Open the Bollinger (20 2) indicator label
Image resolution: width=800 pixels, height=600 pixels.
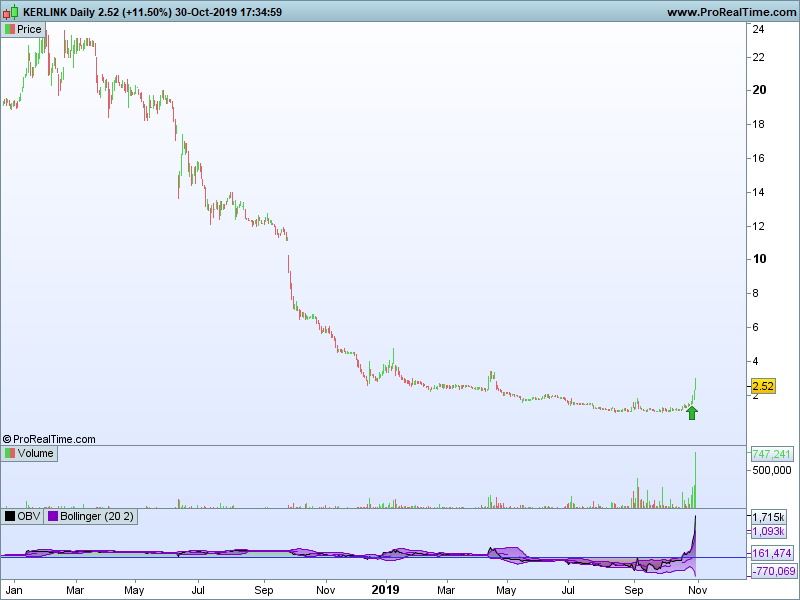(91, 516)
